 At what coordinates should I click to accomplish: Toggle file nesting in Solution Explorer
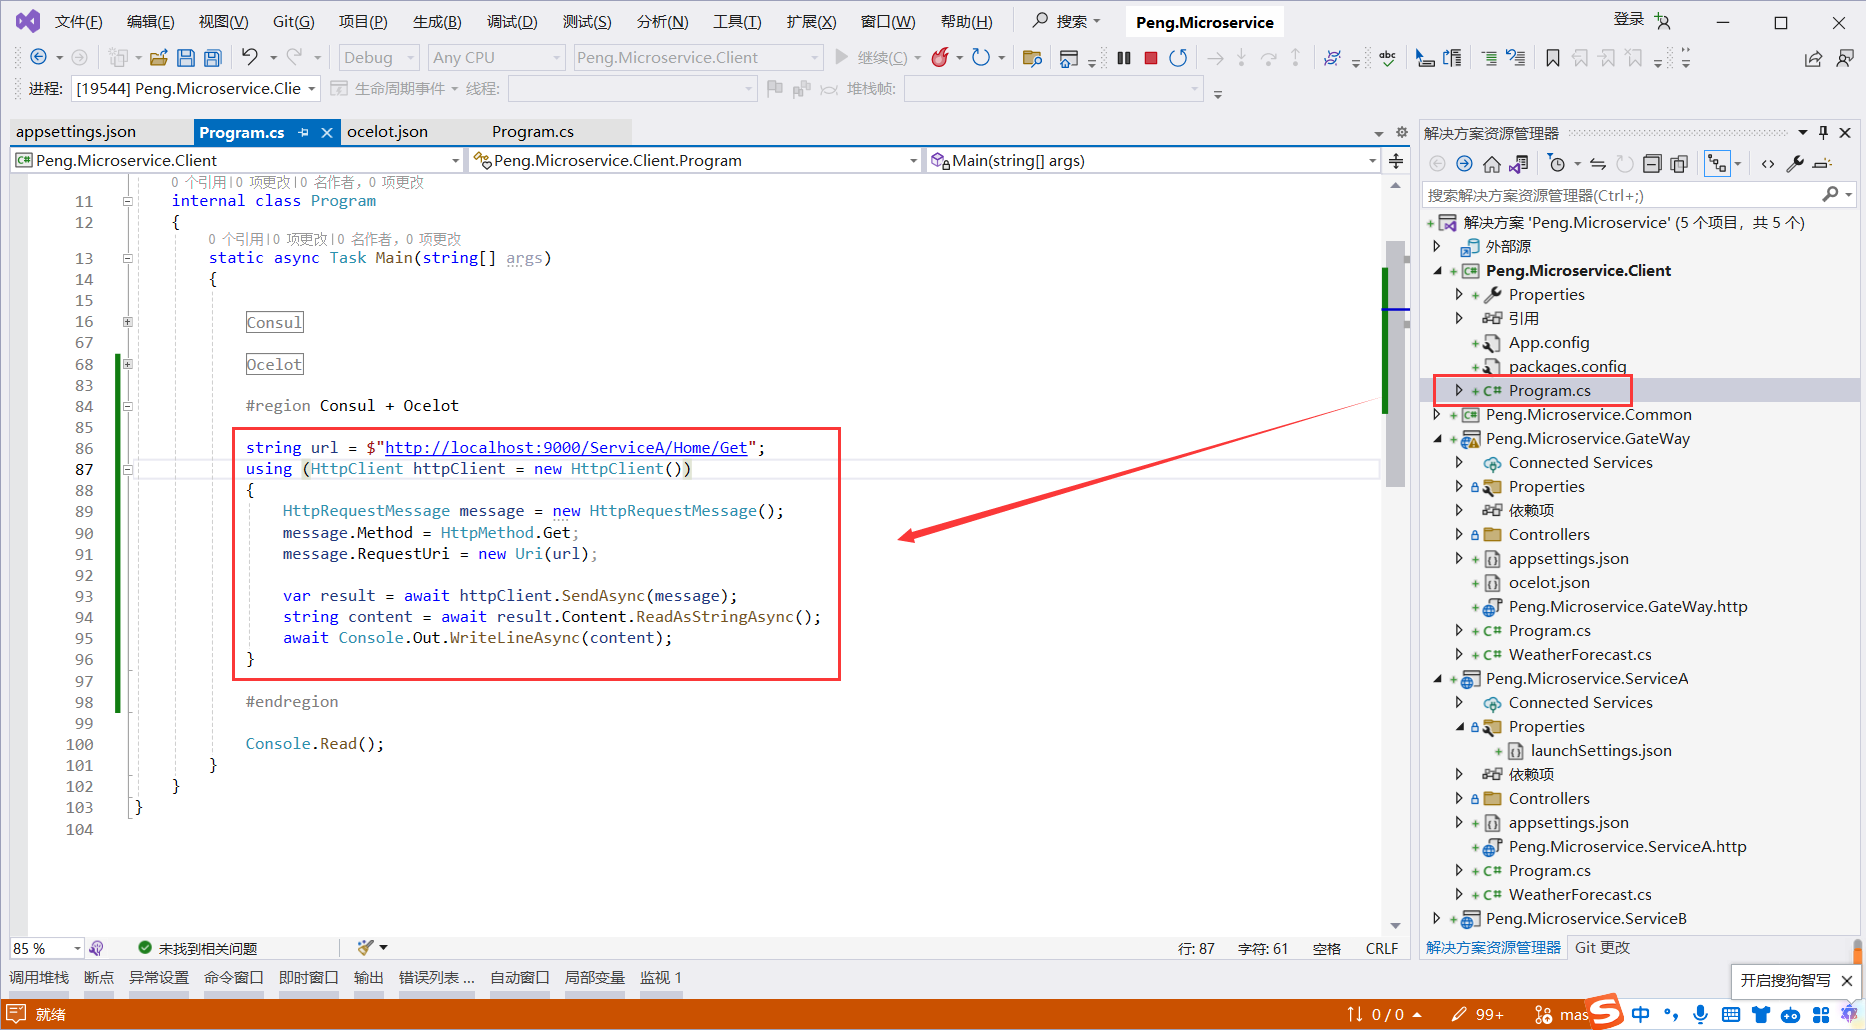[x=1717, y=164]
